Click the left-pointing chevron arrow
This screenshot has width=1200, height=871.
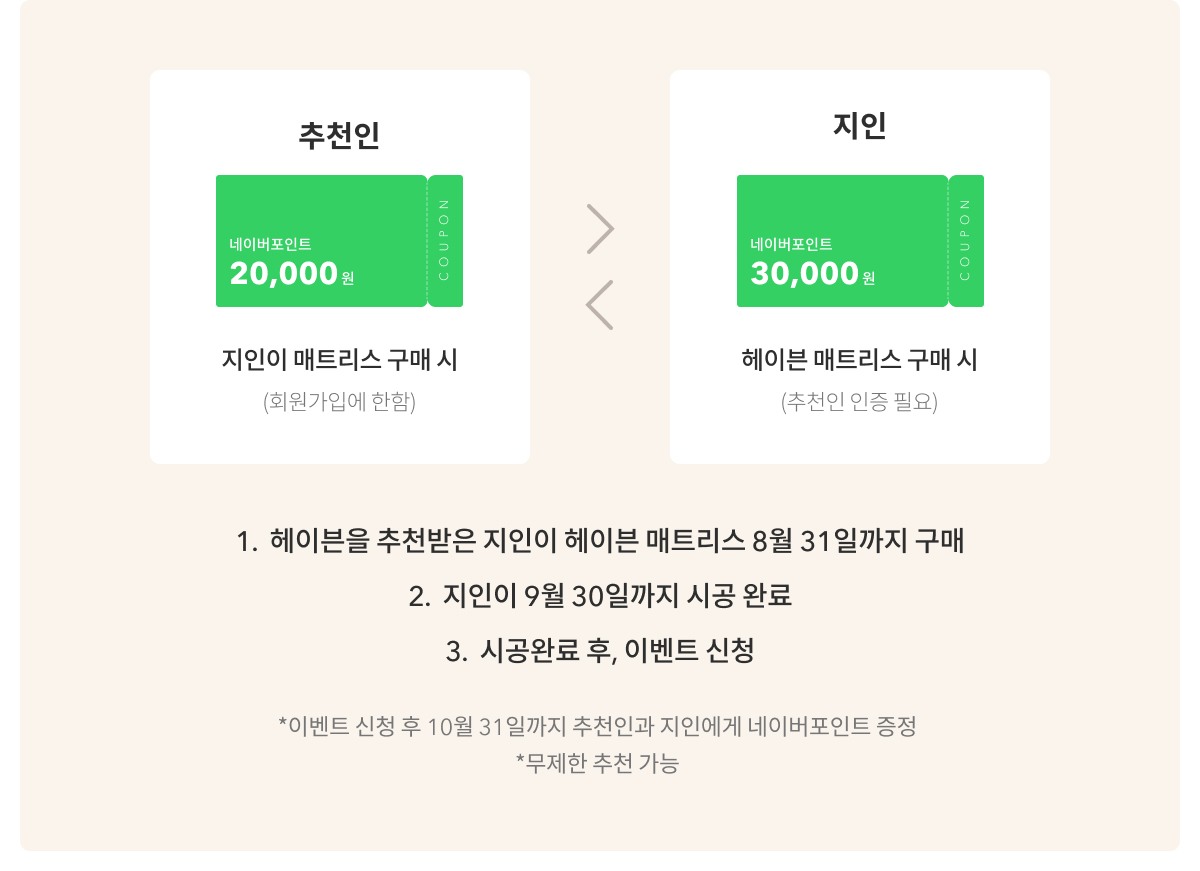(600, 305)
